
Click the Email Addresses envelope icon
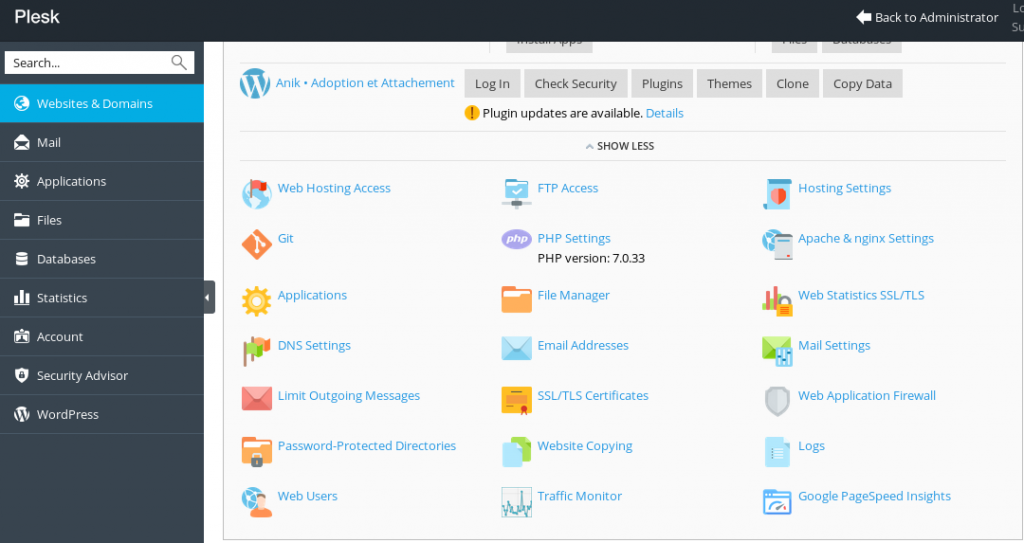[x=517, y=348]
